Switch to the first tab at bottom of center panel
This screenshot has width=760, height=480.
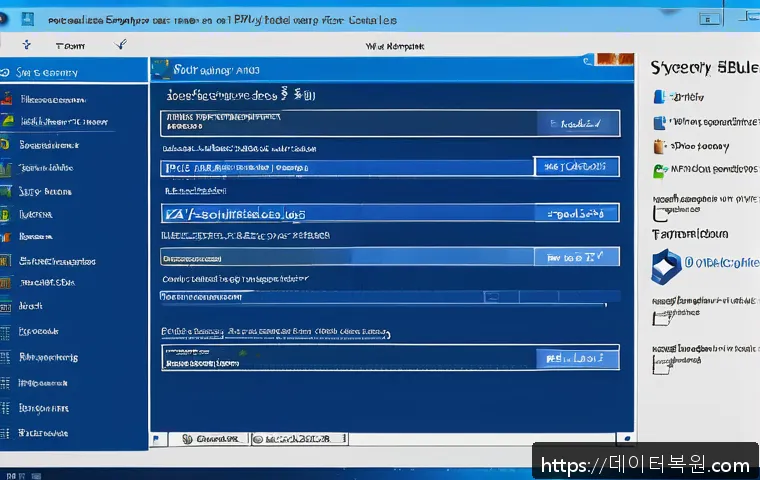click(210, 439)
